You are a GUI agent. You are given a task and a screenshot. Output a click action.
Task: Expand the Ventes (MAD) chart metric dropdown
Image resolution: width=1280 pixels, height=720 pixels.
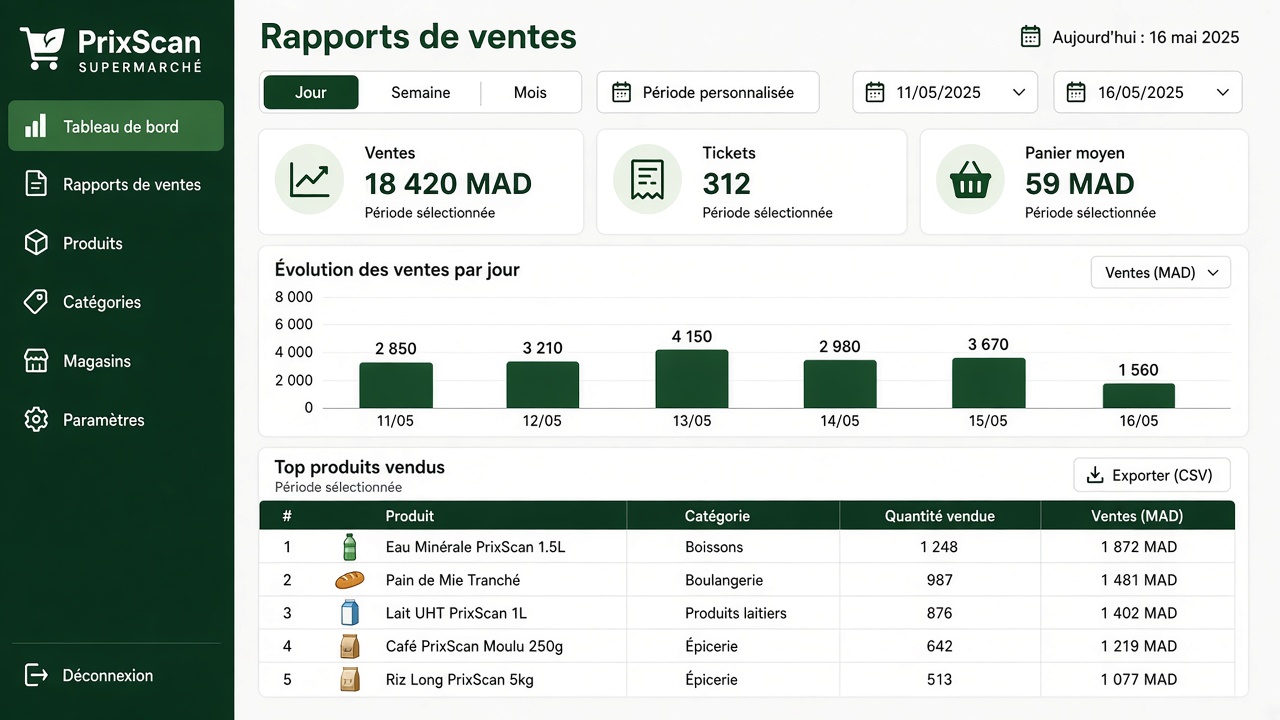1160,272
